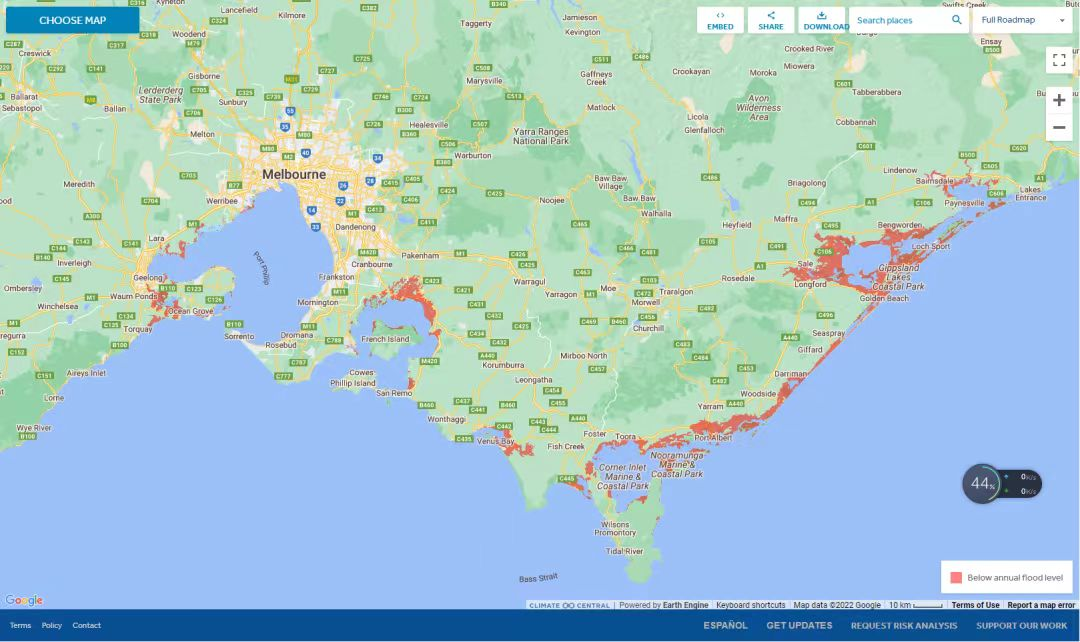This screenshot has width=1080, height=642.
Task: Click the Venus Bay label
Action: [x=495, y=441]
